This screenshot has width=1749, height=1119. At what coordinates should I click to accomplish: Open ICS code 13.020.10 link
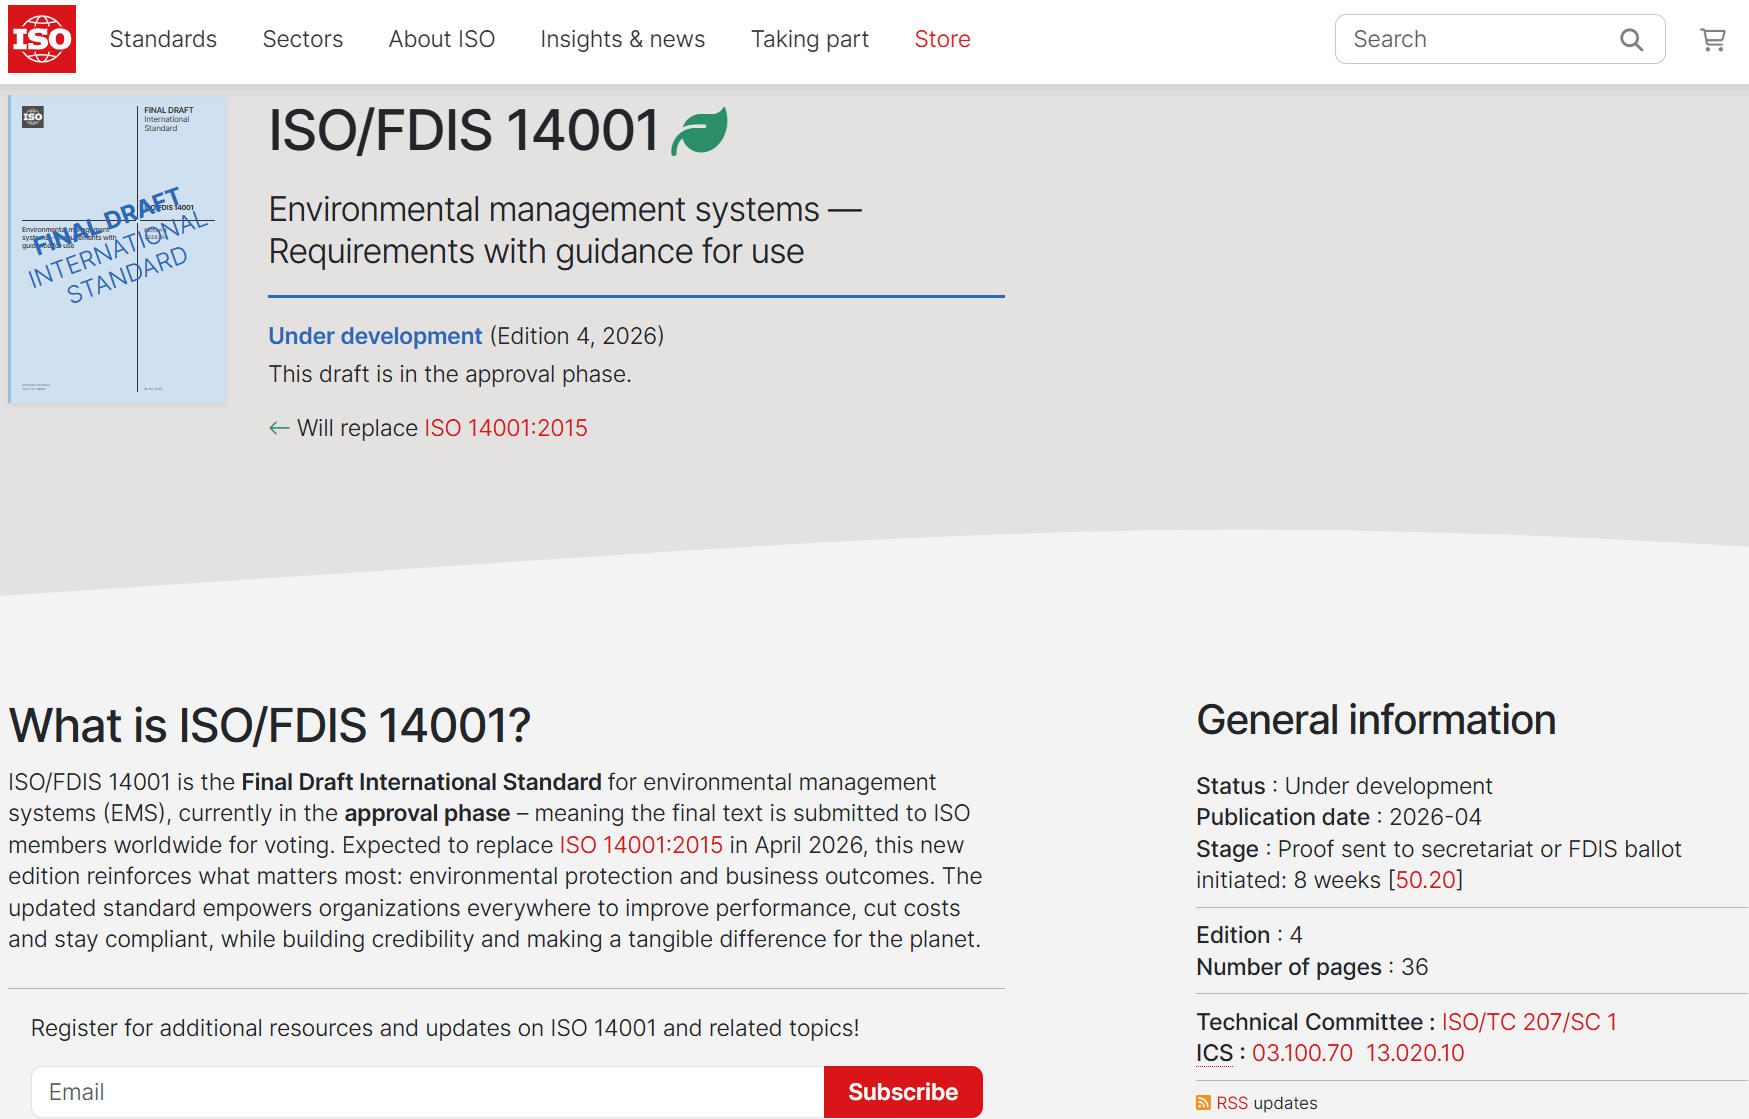pos(1414,1053)
